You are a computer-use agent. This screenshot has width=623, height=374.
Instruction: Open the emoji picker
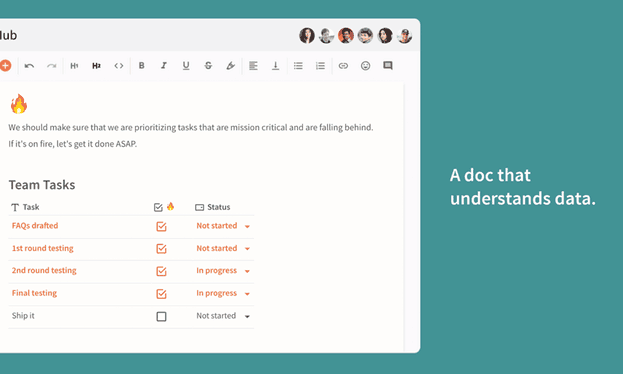[x=366, y=66]
